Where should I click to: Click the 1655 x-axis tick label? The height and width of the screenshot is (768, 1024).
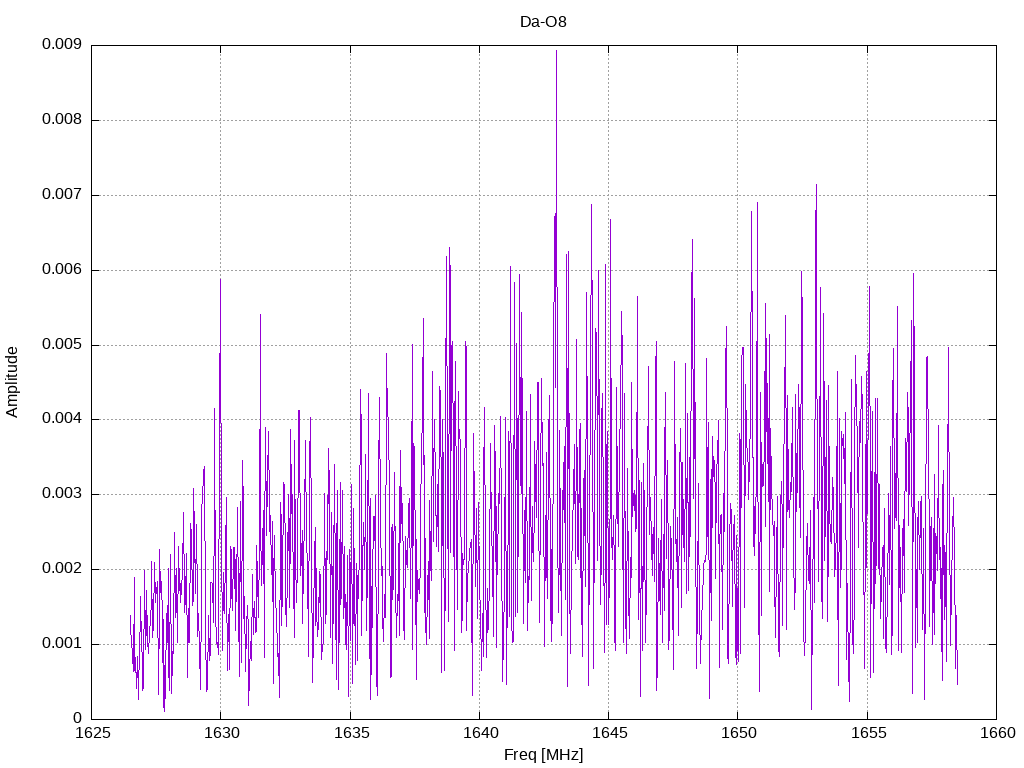click(868, 733)
